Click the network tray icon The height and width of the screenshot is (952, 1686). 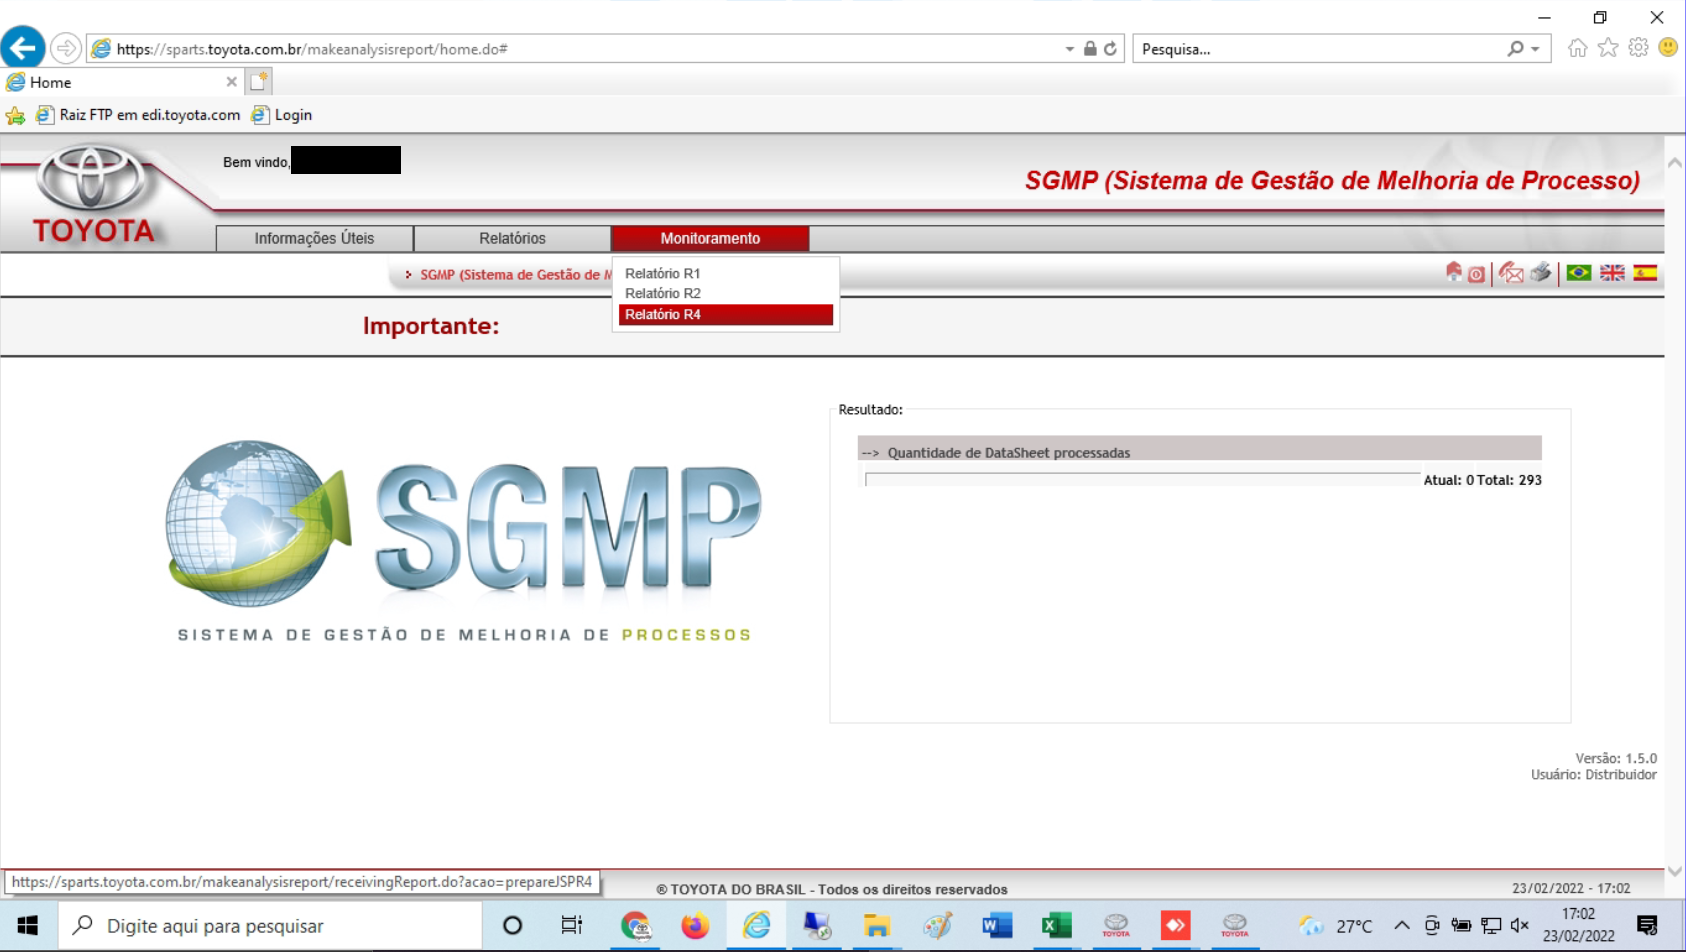pyautogui.click(x=1491, y=926)
